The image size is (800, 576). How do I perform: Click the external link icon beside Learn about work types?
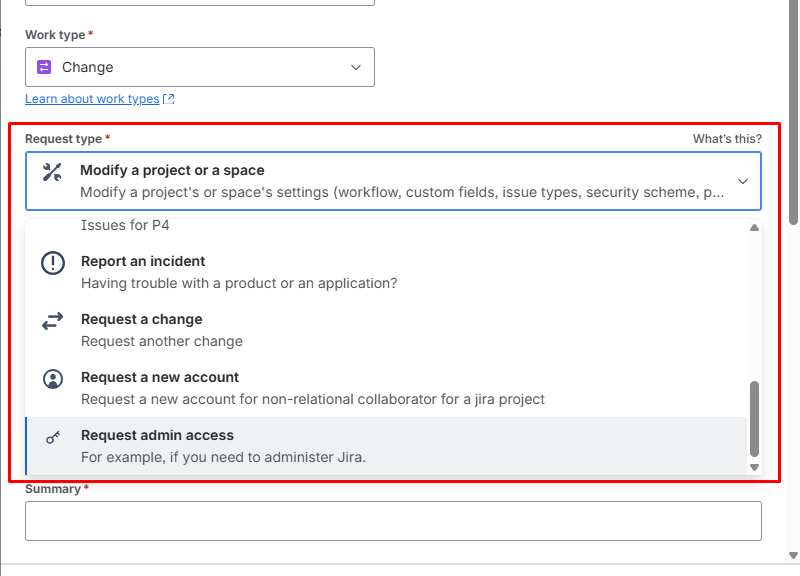(169, 99)
